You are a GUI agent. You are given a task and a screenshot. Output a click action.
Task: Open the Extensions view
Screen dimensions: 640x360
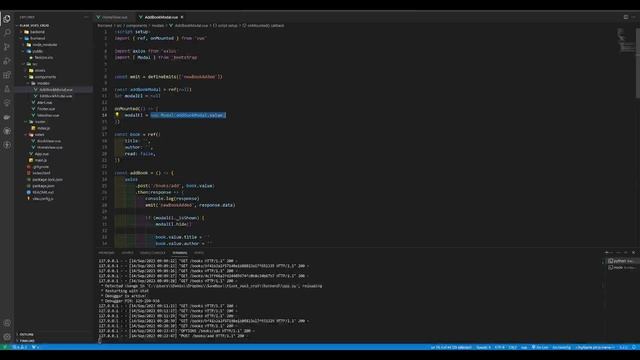(7, 75)
